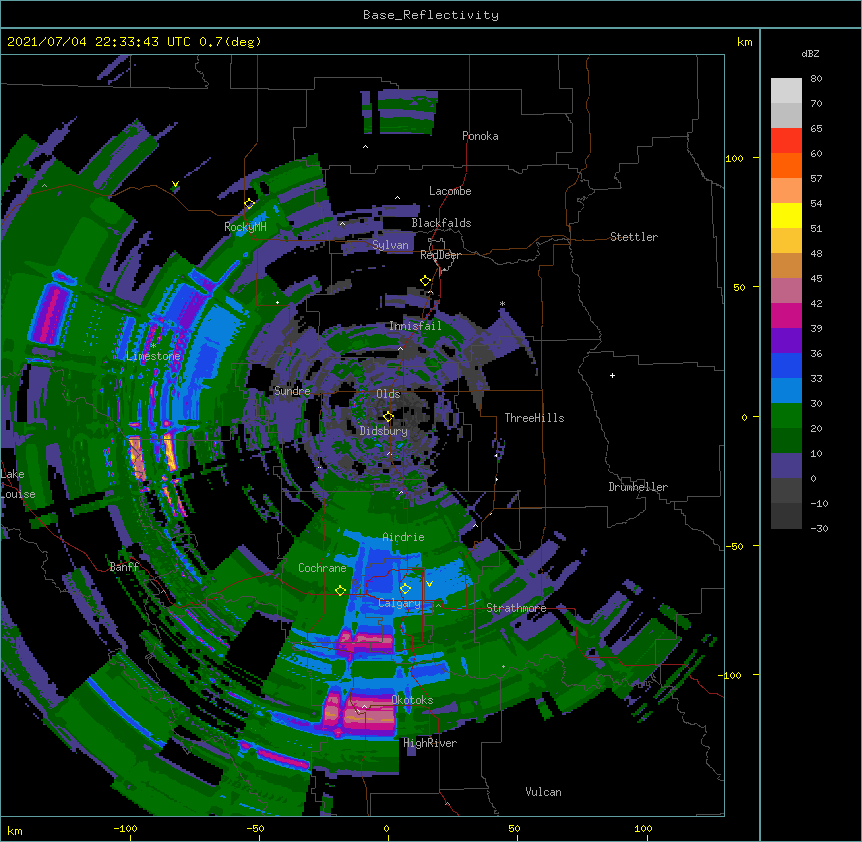
Task: Click the yellow diamond marker near RockyMH
Action: point(250,203)
